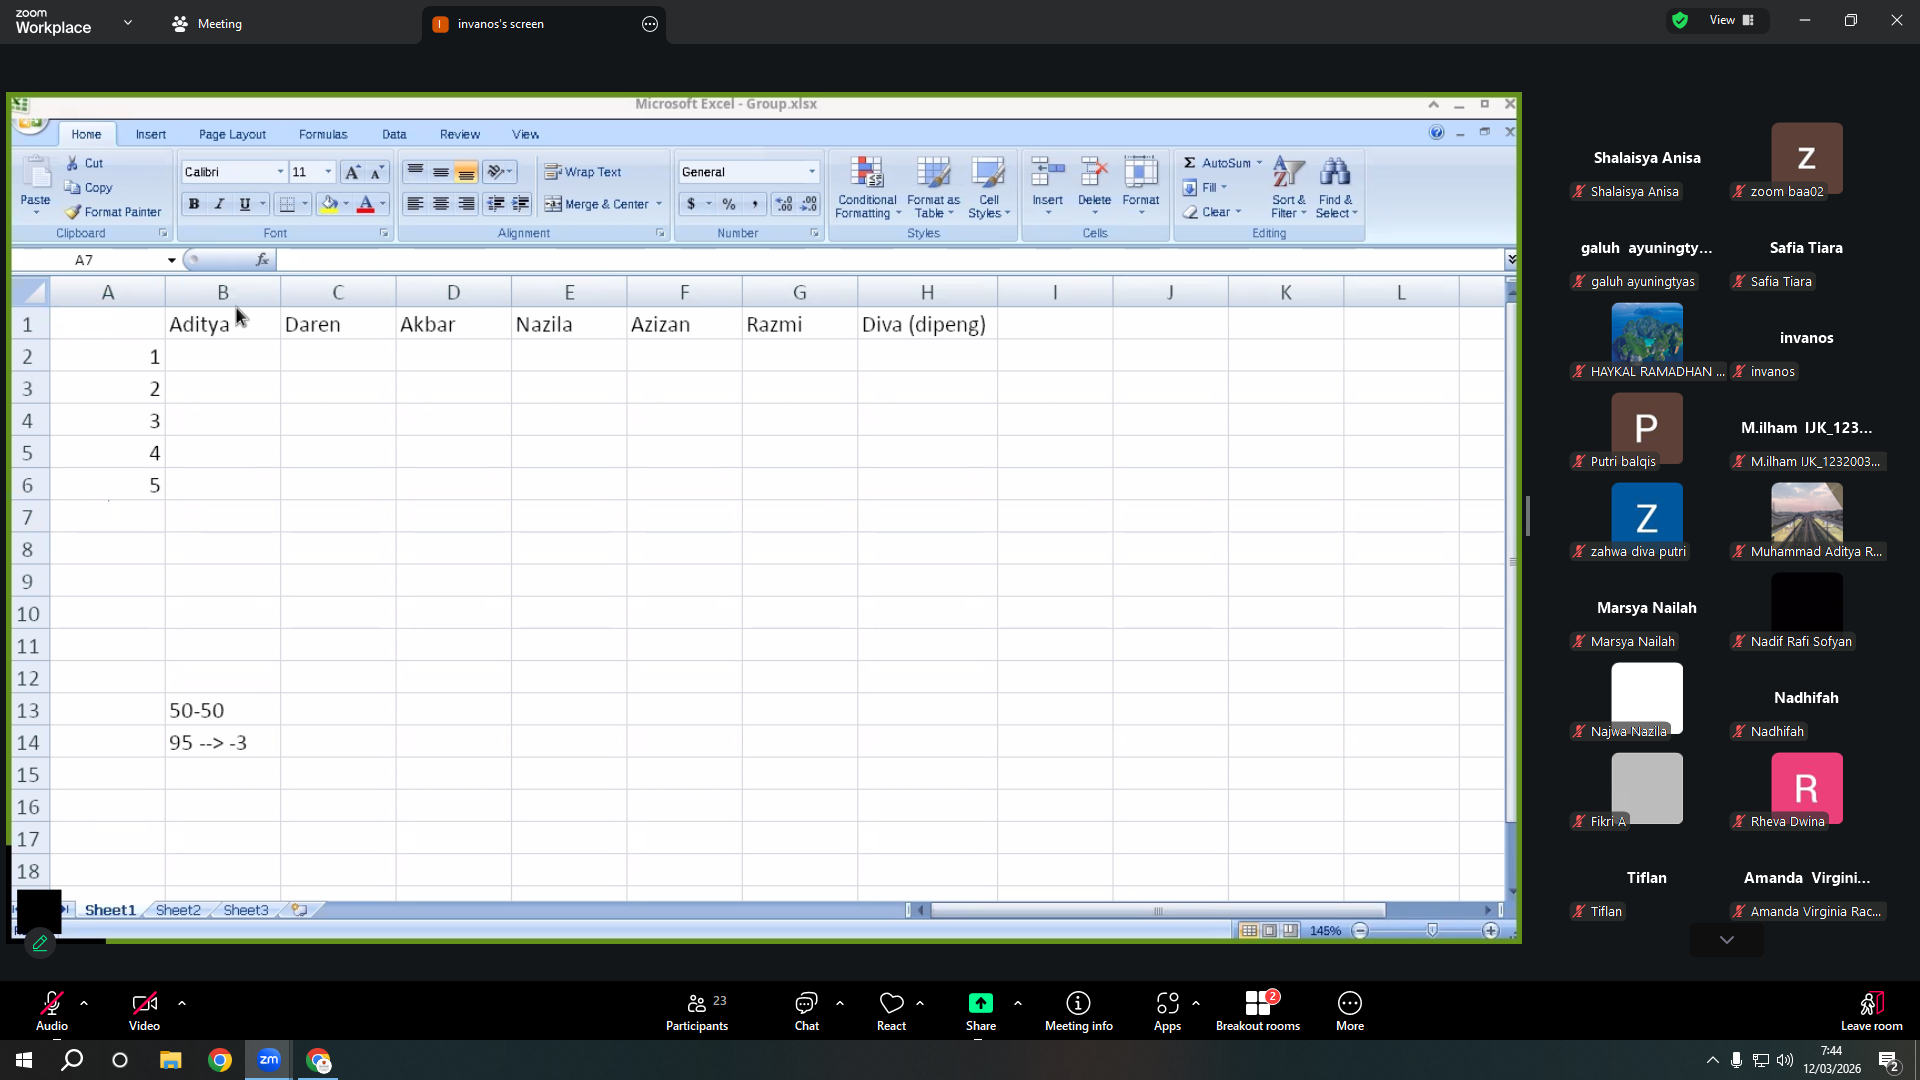Switch to Sheet2 worksheet tab
Screen dimensions: 1920x1080
tap(178, 910)
